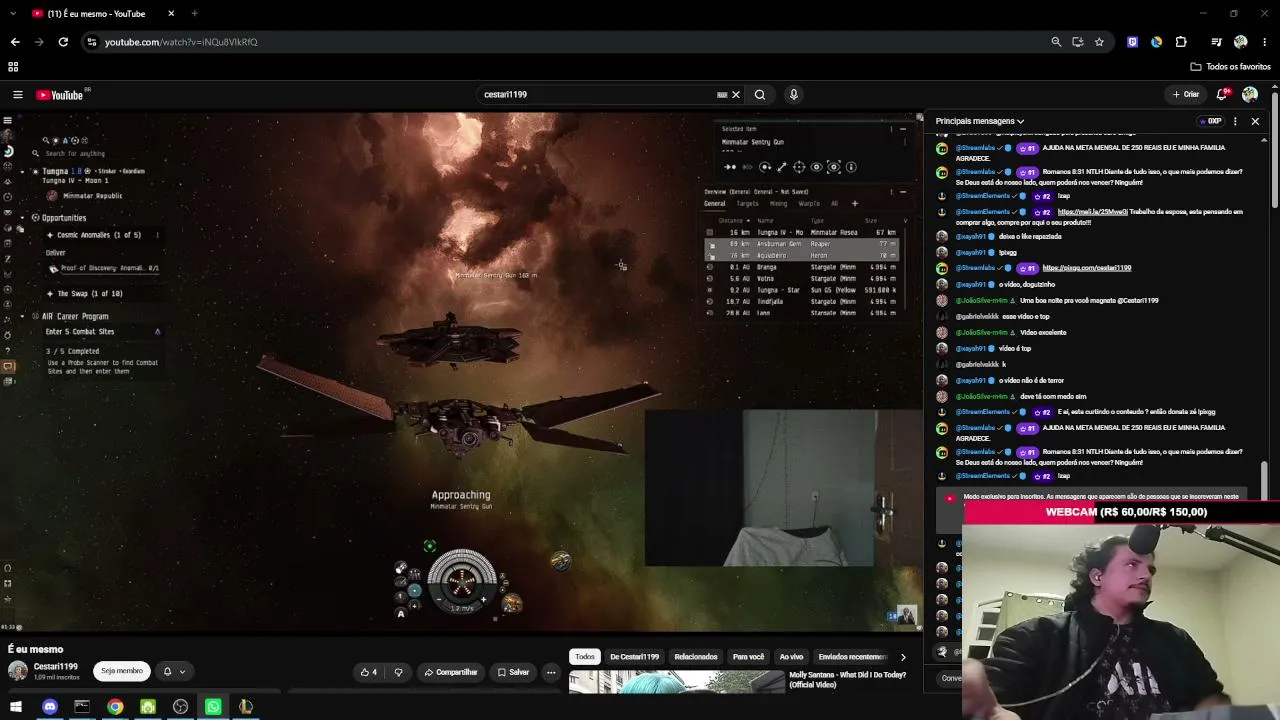Show more filter chips with right arrow
This screenshot has height=720, width=1280.
[x=903, y=657]
